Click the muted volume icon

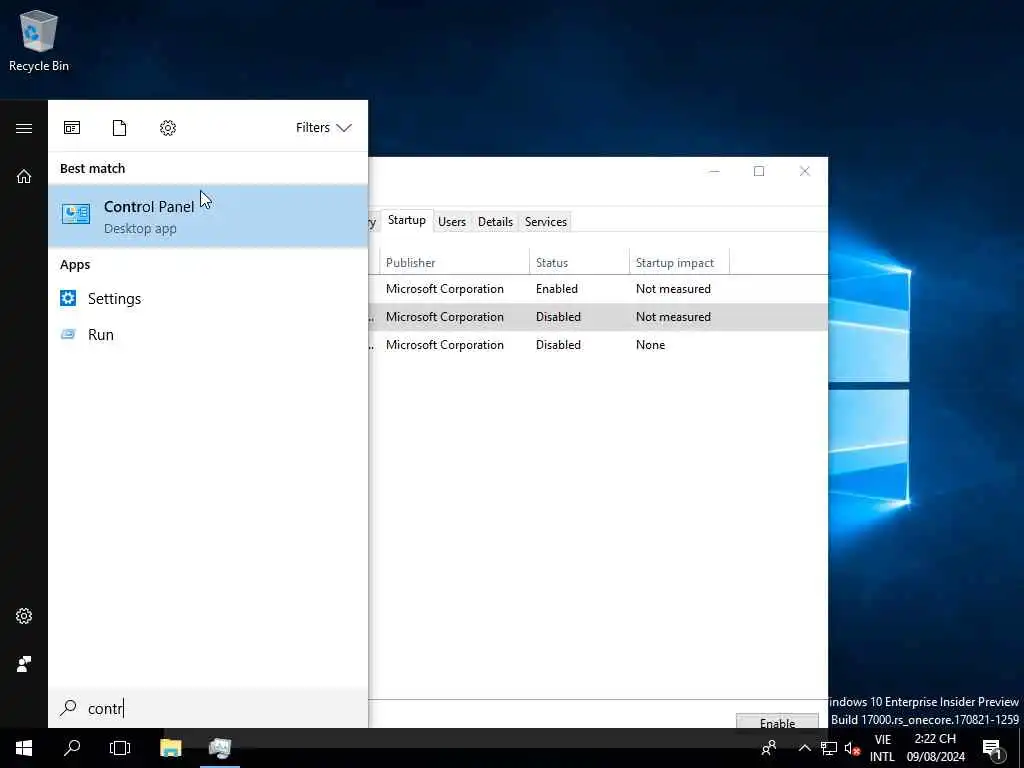(x=852, y=748)
